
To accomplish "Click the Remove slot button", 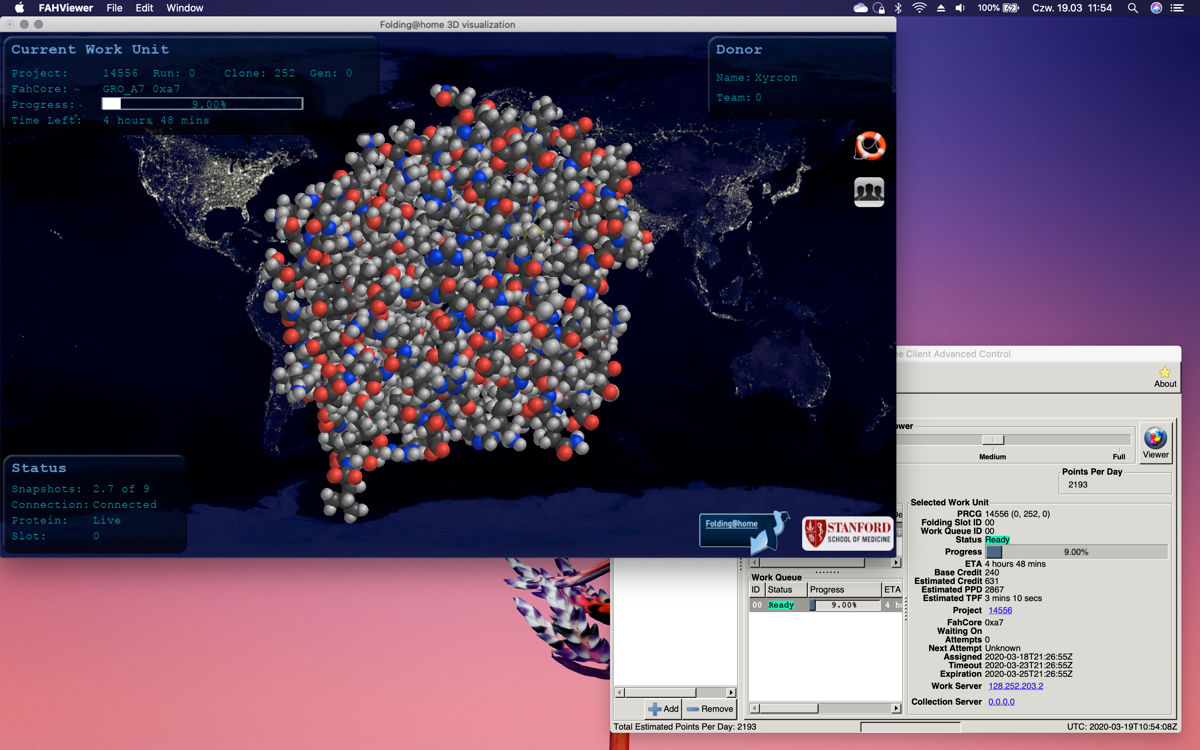I will [710, 709].
